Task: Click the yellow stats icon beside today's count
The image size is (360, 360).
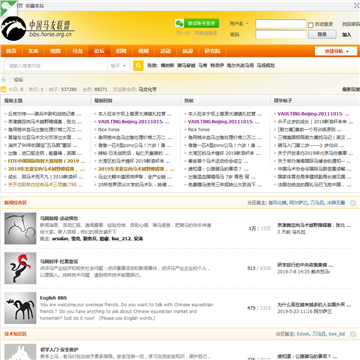Action: 3,89
